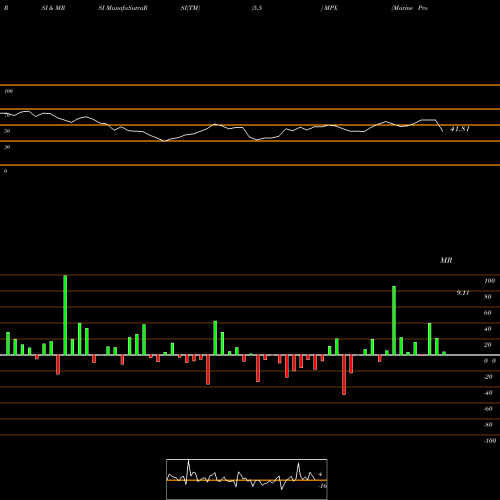This screenshot has width=500, height=500.
Task: Click the MR axis label -80
Action: coord(488,425)
